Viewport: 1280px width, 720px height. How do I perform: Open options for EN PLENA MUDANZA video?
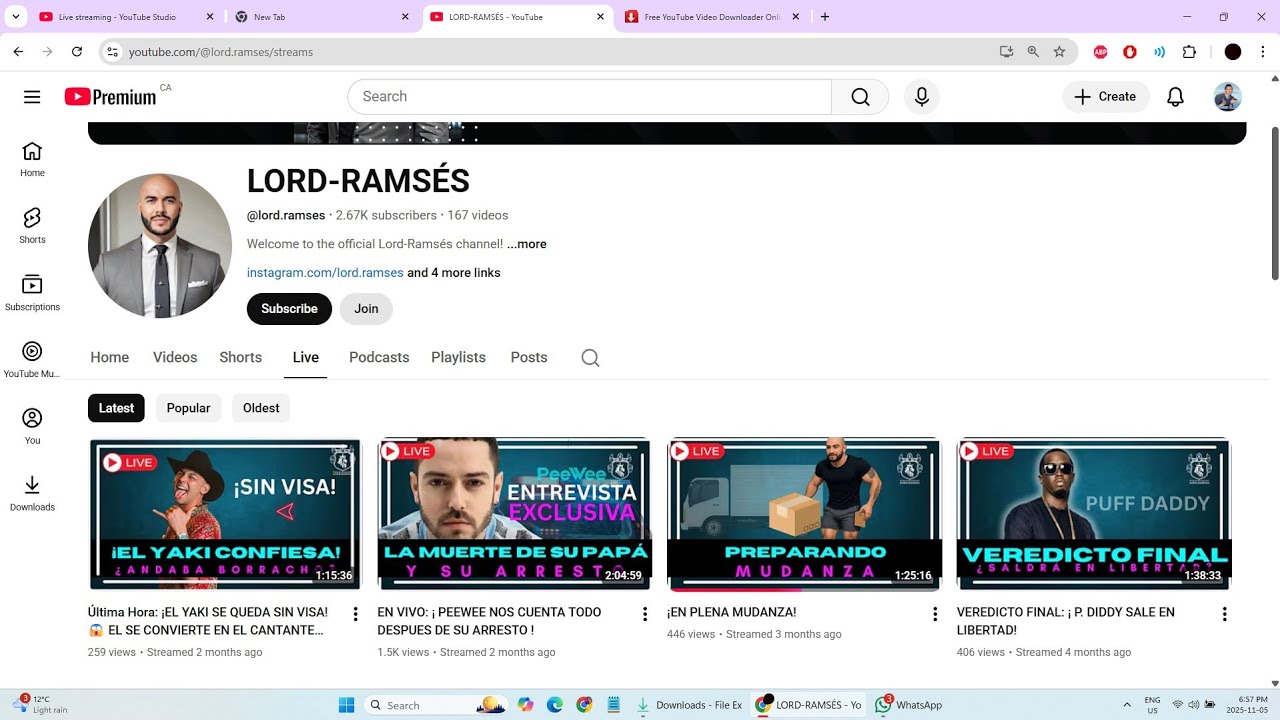point(935,614)
